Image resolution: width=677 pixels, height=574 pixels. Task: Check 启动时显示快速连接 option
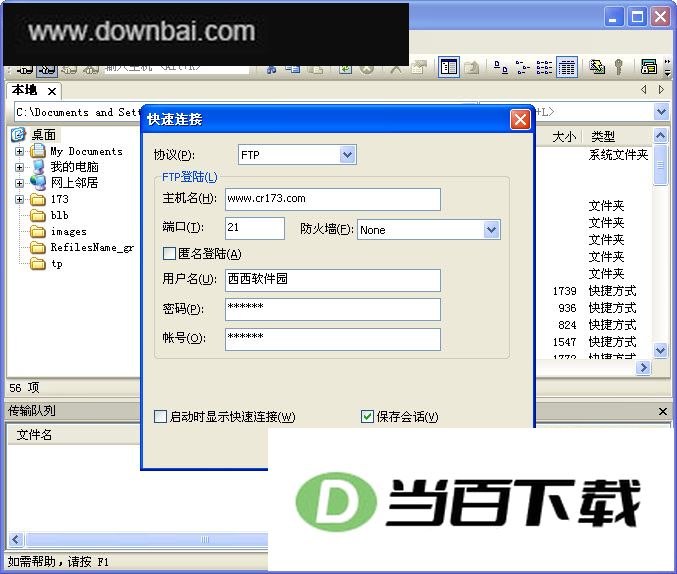pyautogui.click(x=160, y=417)
